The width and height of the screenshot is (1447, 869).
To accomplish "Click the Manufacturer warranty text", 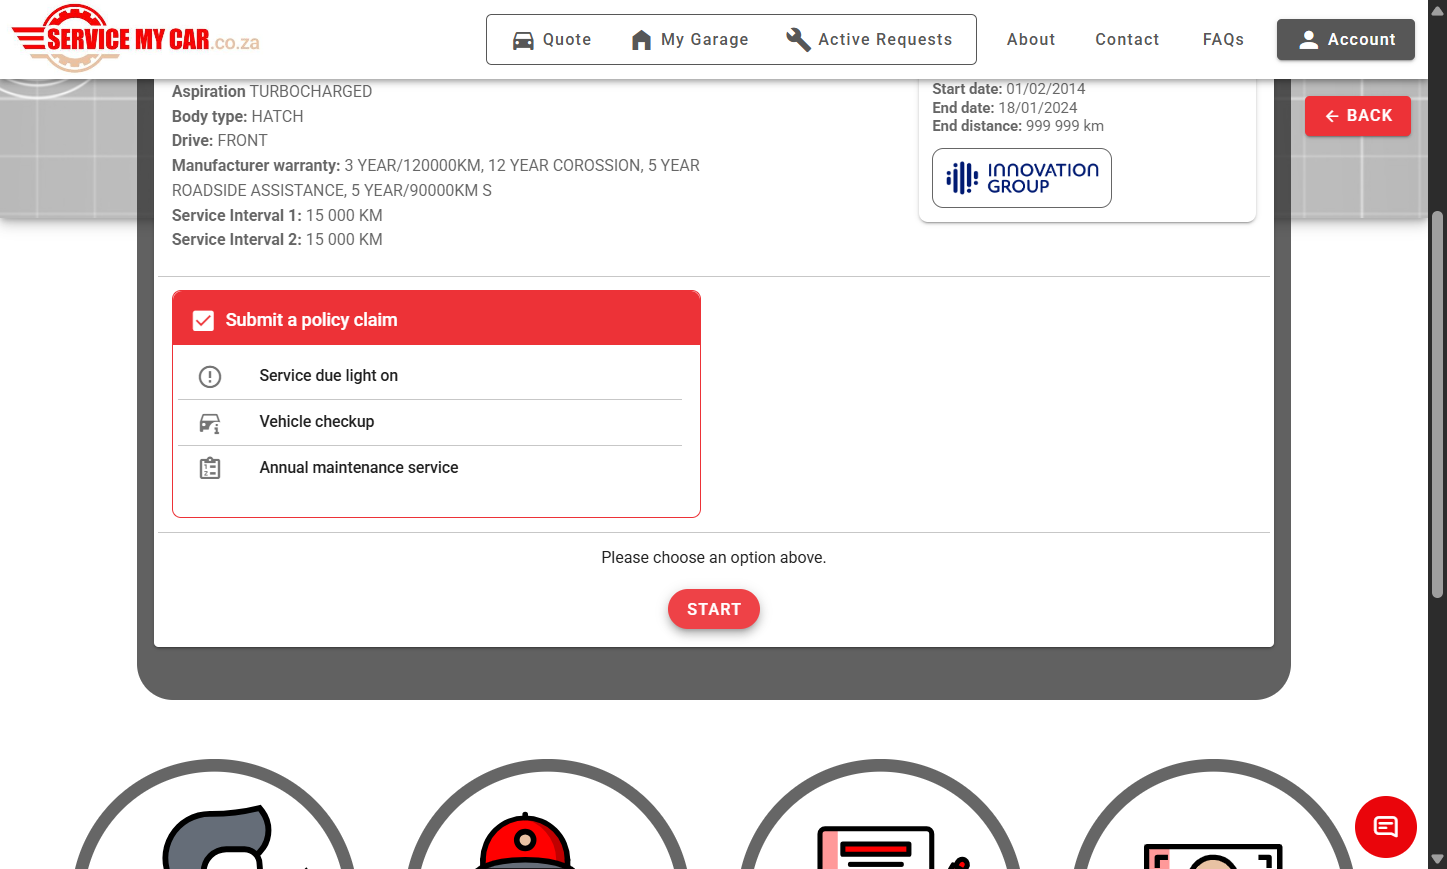I will 436,178.
